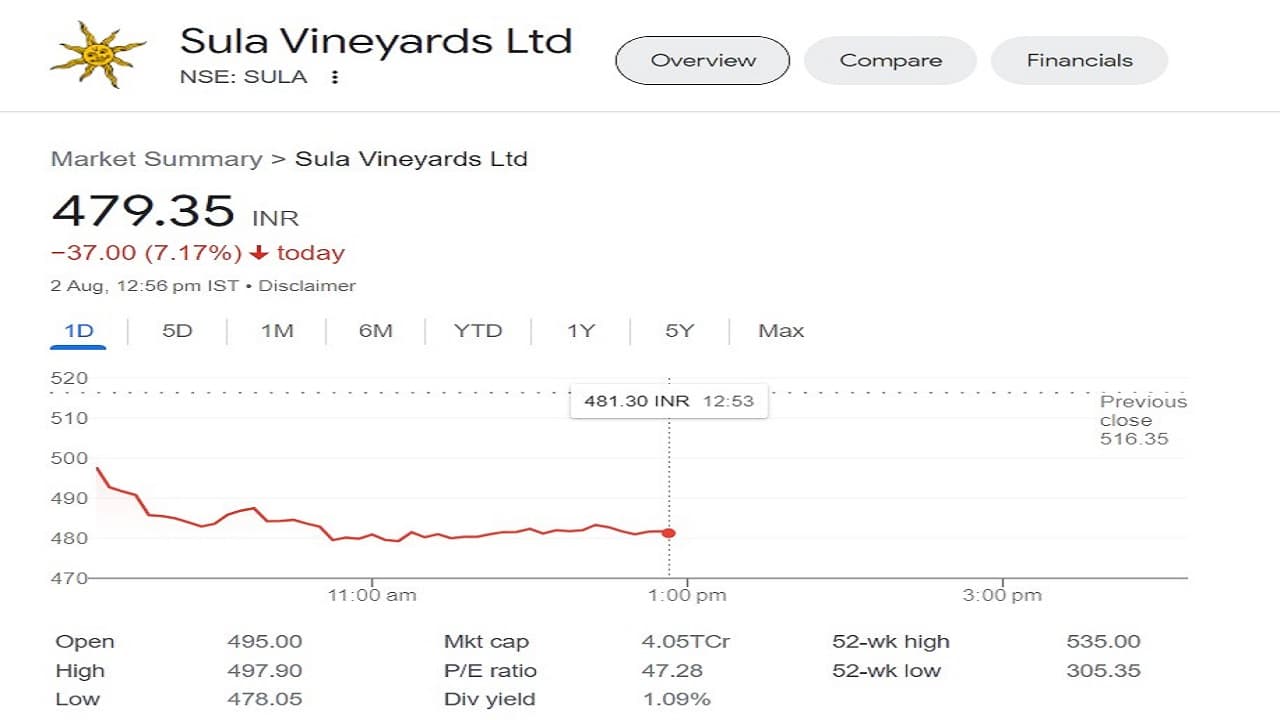Click the red marker dot on the chart
The width and height of the screenshot is (1280, 720).
(x=668, y=533)
